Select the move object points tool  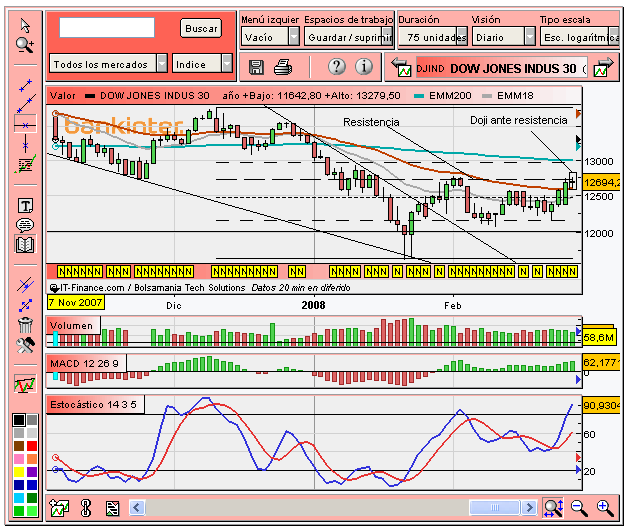[x=25, y=305]
